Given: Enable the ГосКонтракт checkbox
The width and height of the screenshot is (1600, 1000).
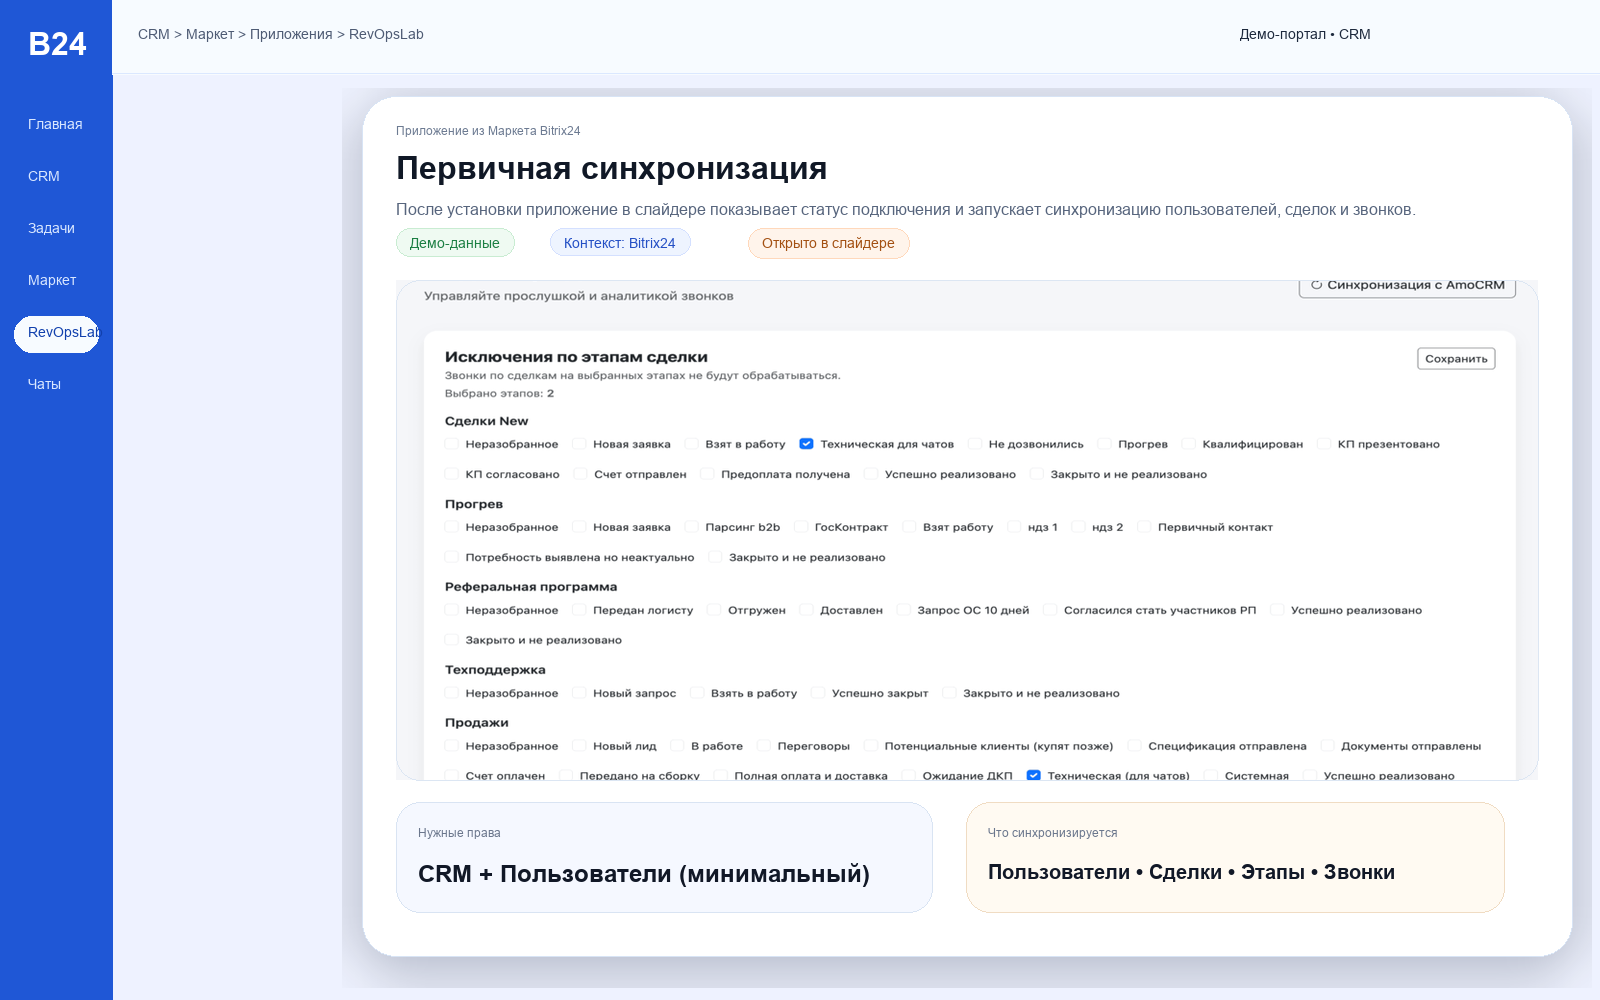Looking at the screenshot, I should click(801, 527).
